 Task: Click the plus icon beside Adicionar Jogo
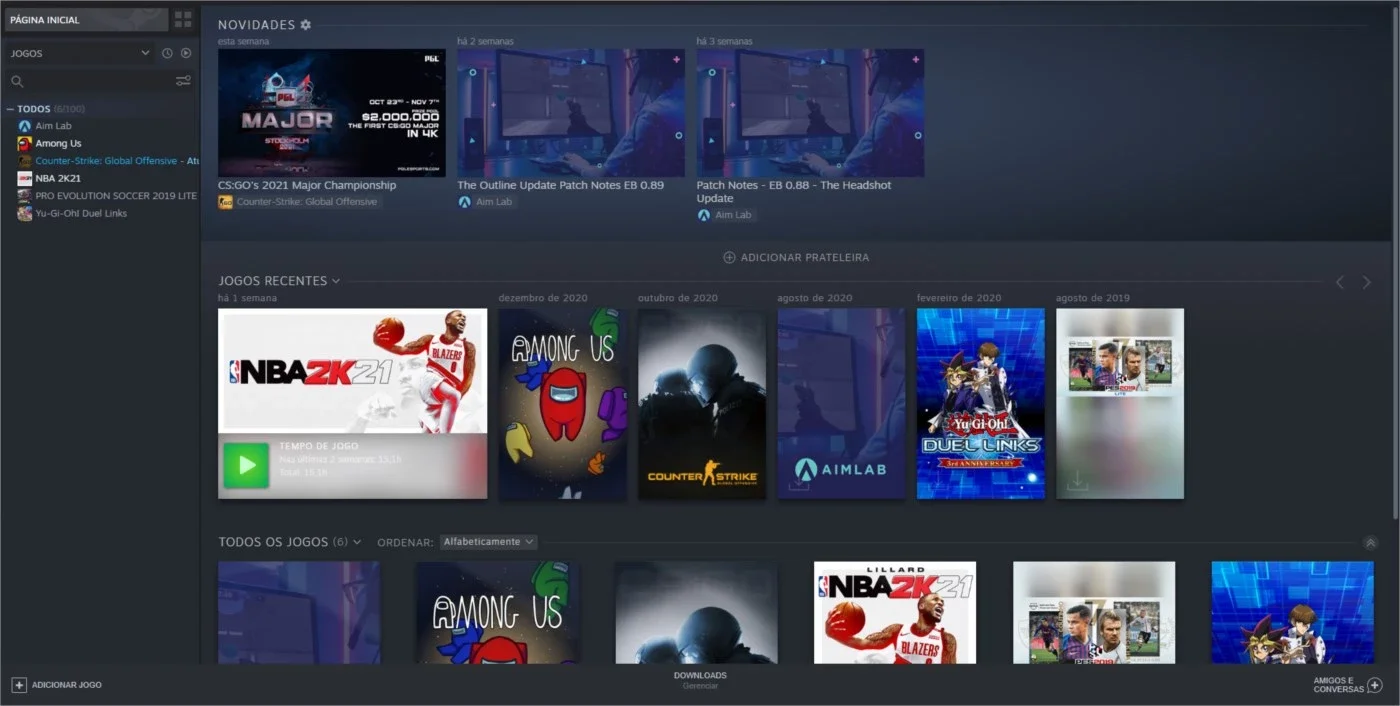point(19,685)
